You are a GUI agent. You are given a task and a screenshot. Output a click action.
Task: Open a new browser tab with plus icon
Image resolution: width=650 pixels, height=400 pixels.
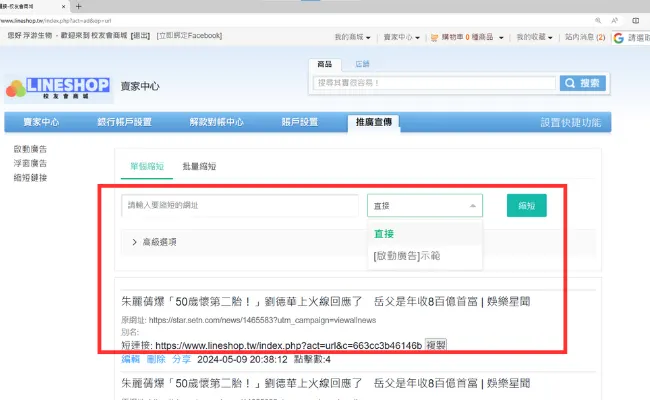[x=79, y=6]
